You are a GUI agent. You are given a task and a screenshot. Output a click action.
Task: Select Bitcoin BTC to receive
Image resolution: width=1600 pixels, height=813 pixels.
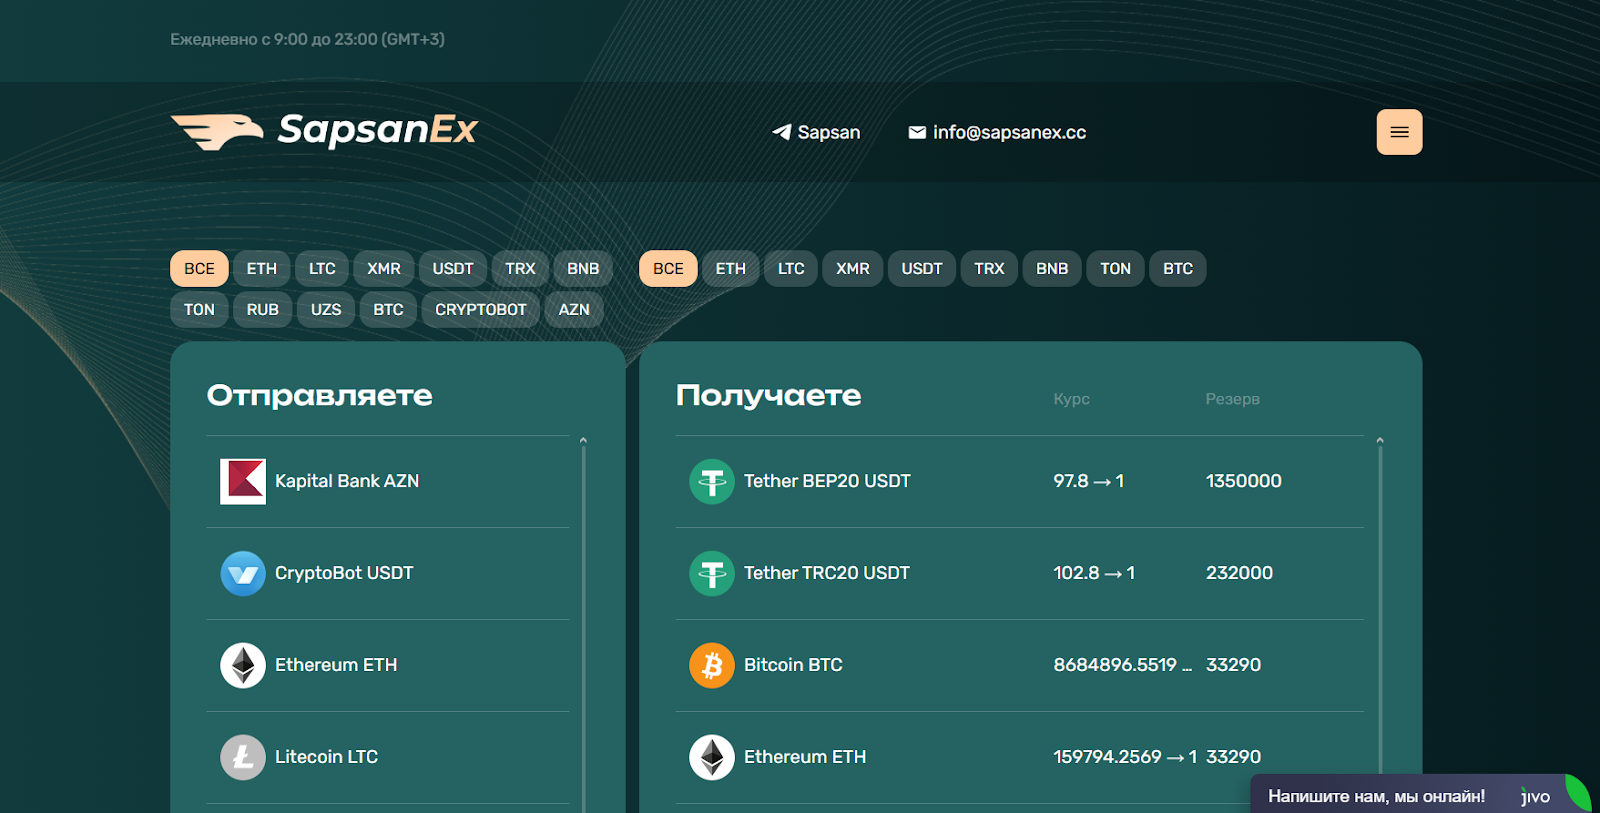(x=1020, y=665)
